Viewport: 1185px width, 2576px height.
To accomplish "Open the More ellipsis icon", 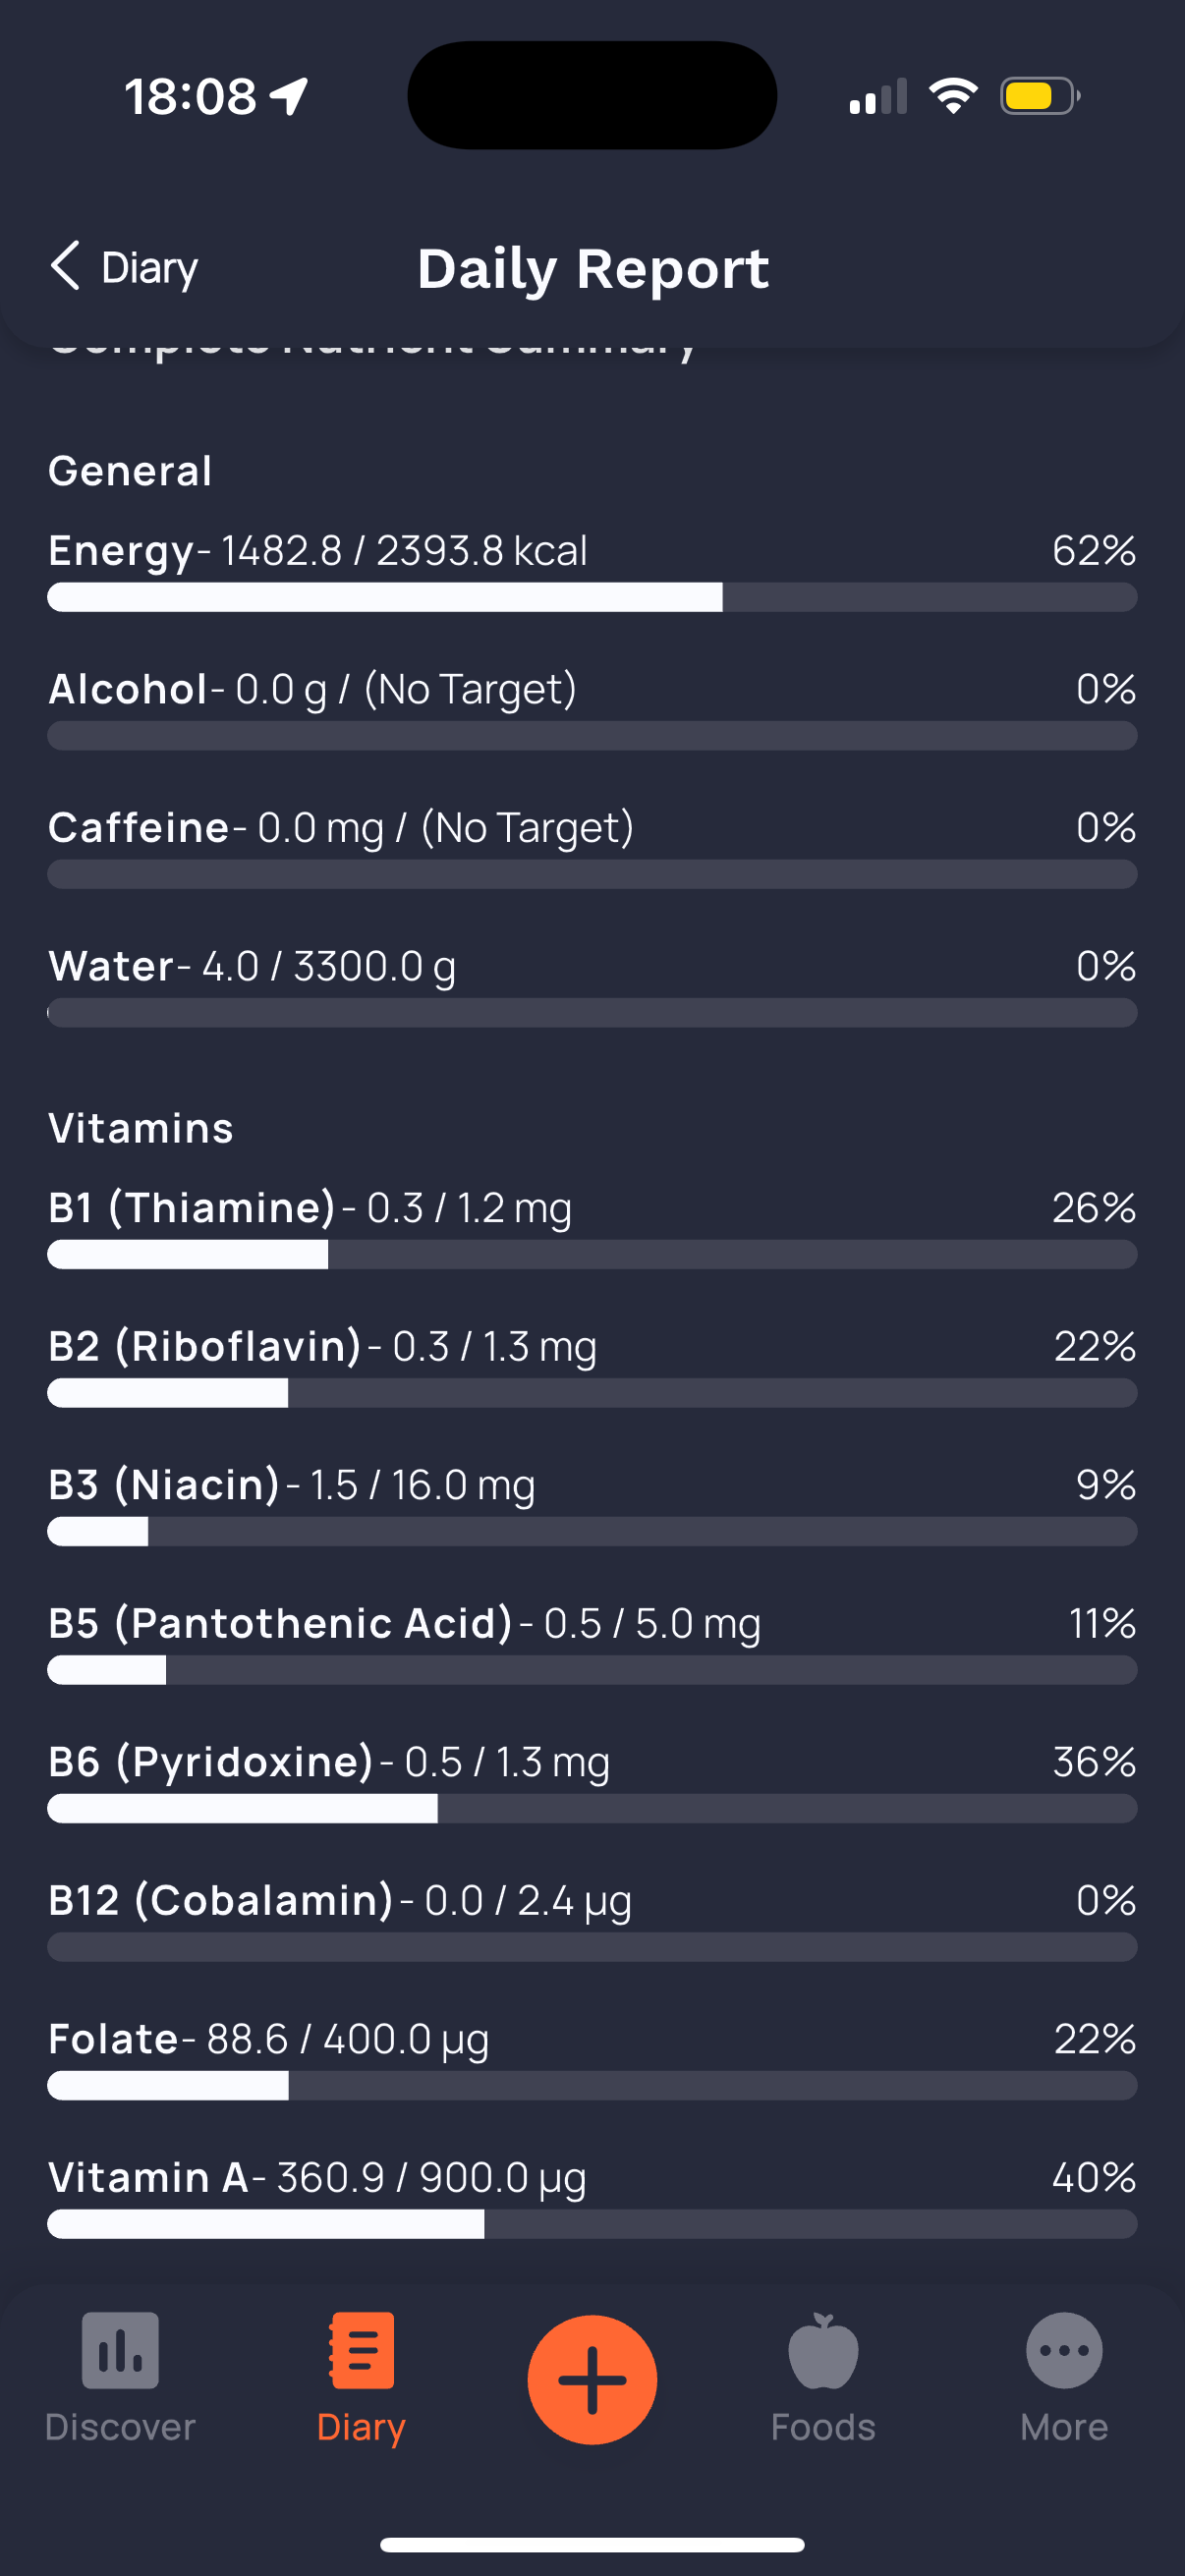I will pyautogui.click(x=1064, y=2350).
